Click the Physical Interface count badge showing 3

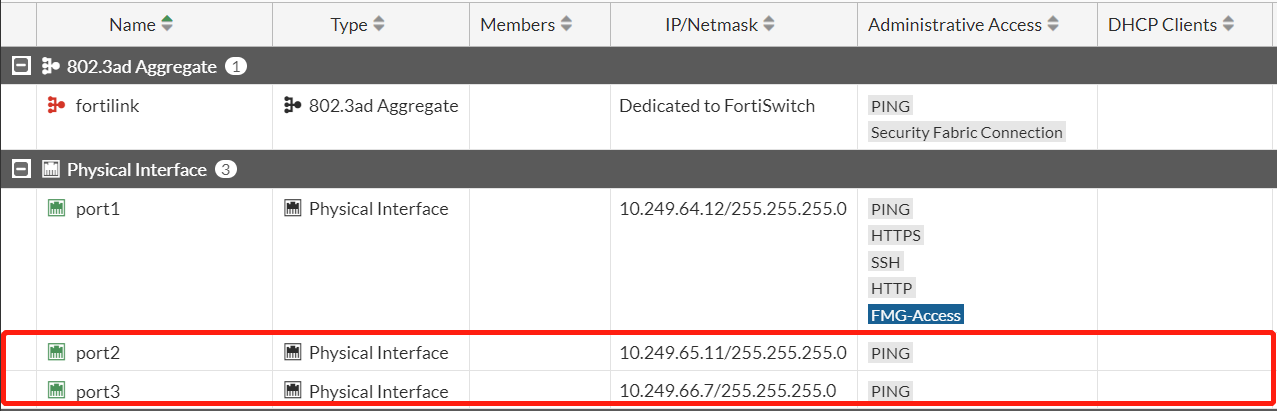[226, 170]
